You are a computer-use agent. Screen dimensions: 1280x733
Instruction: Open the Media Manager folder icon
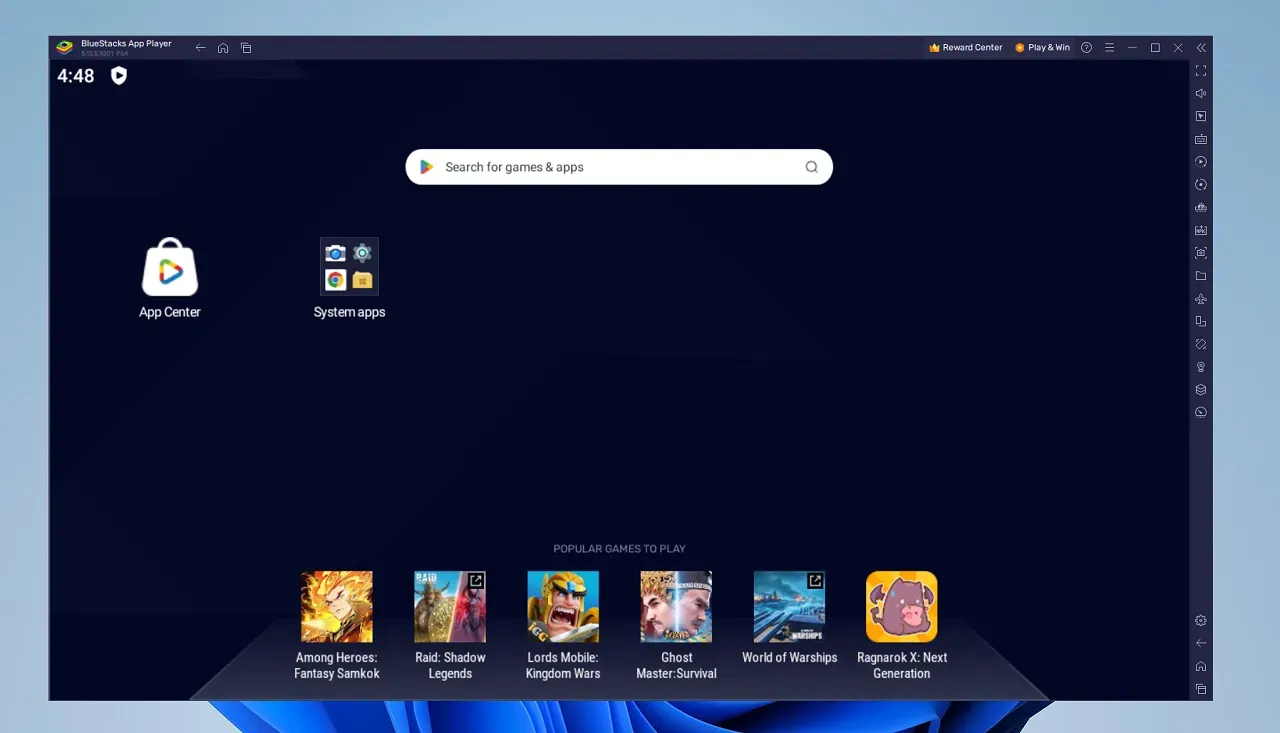tap(1200, 275)
